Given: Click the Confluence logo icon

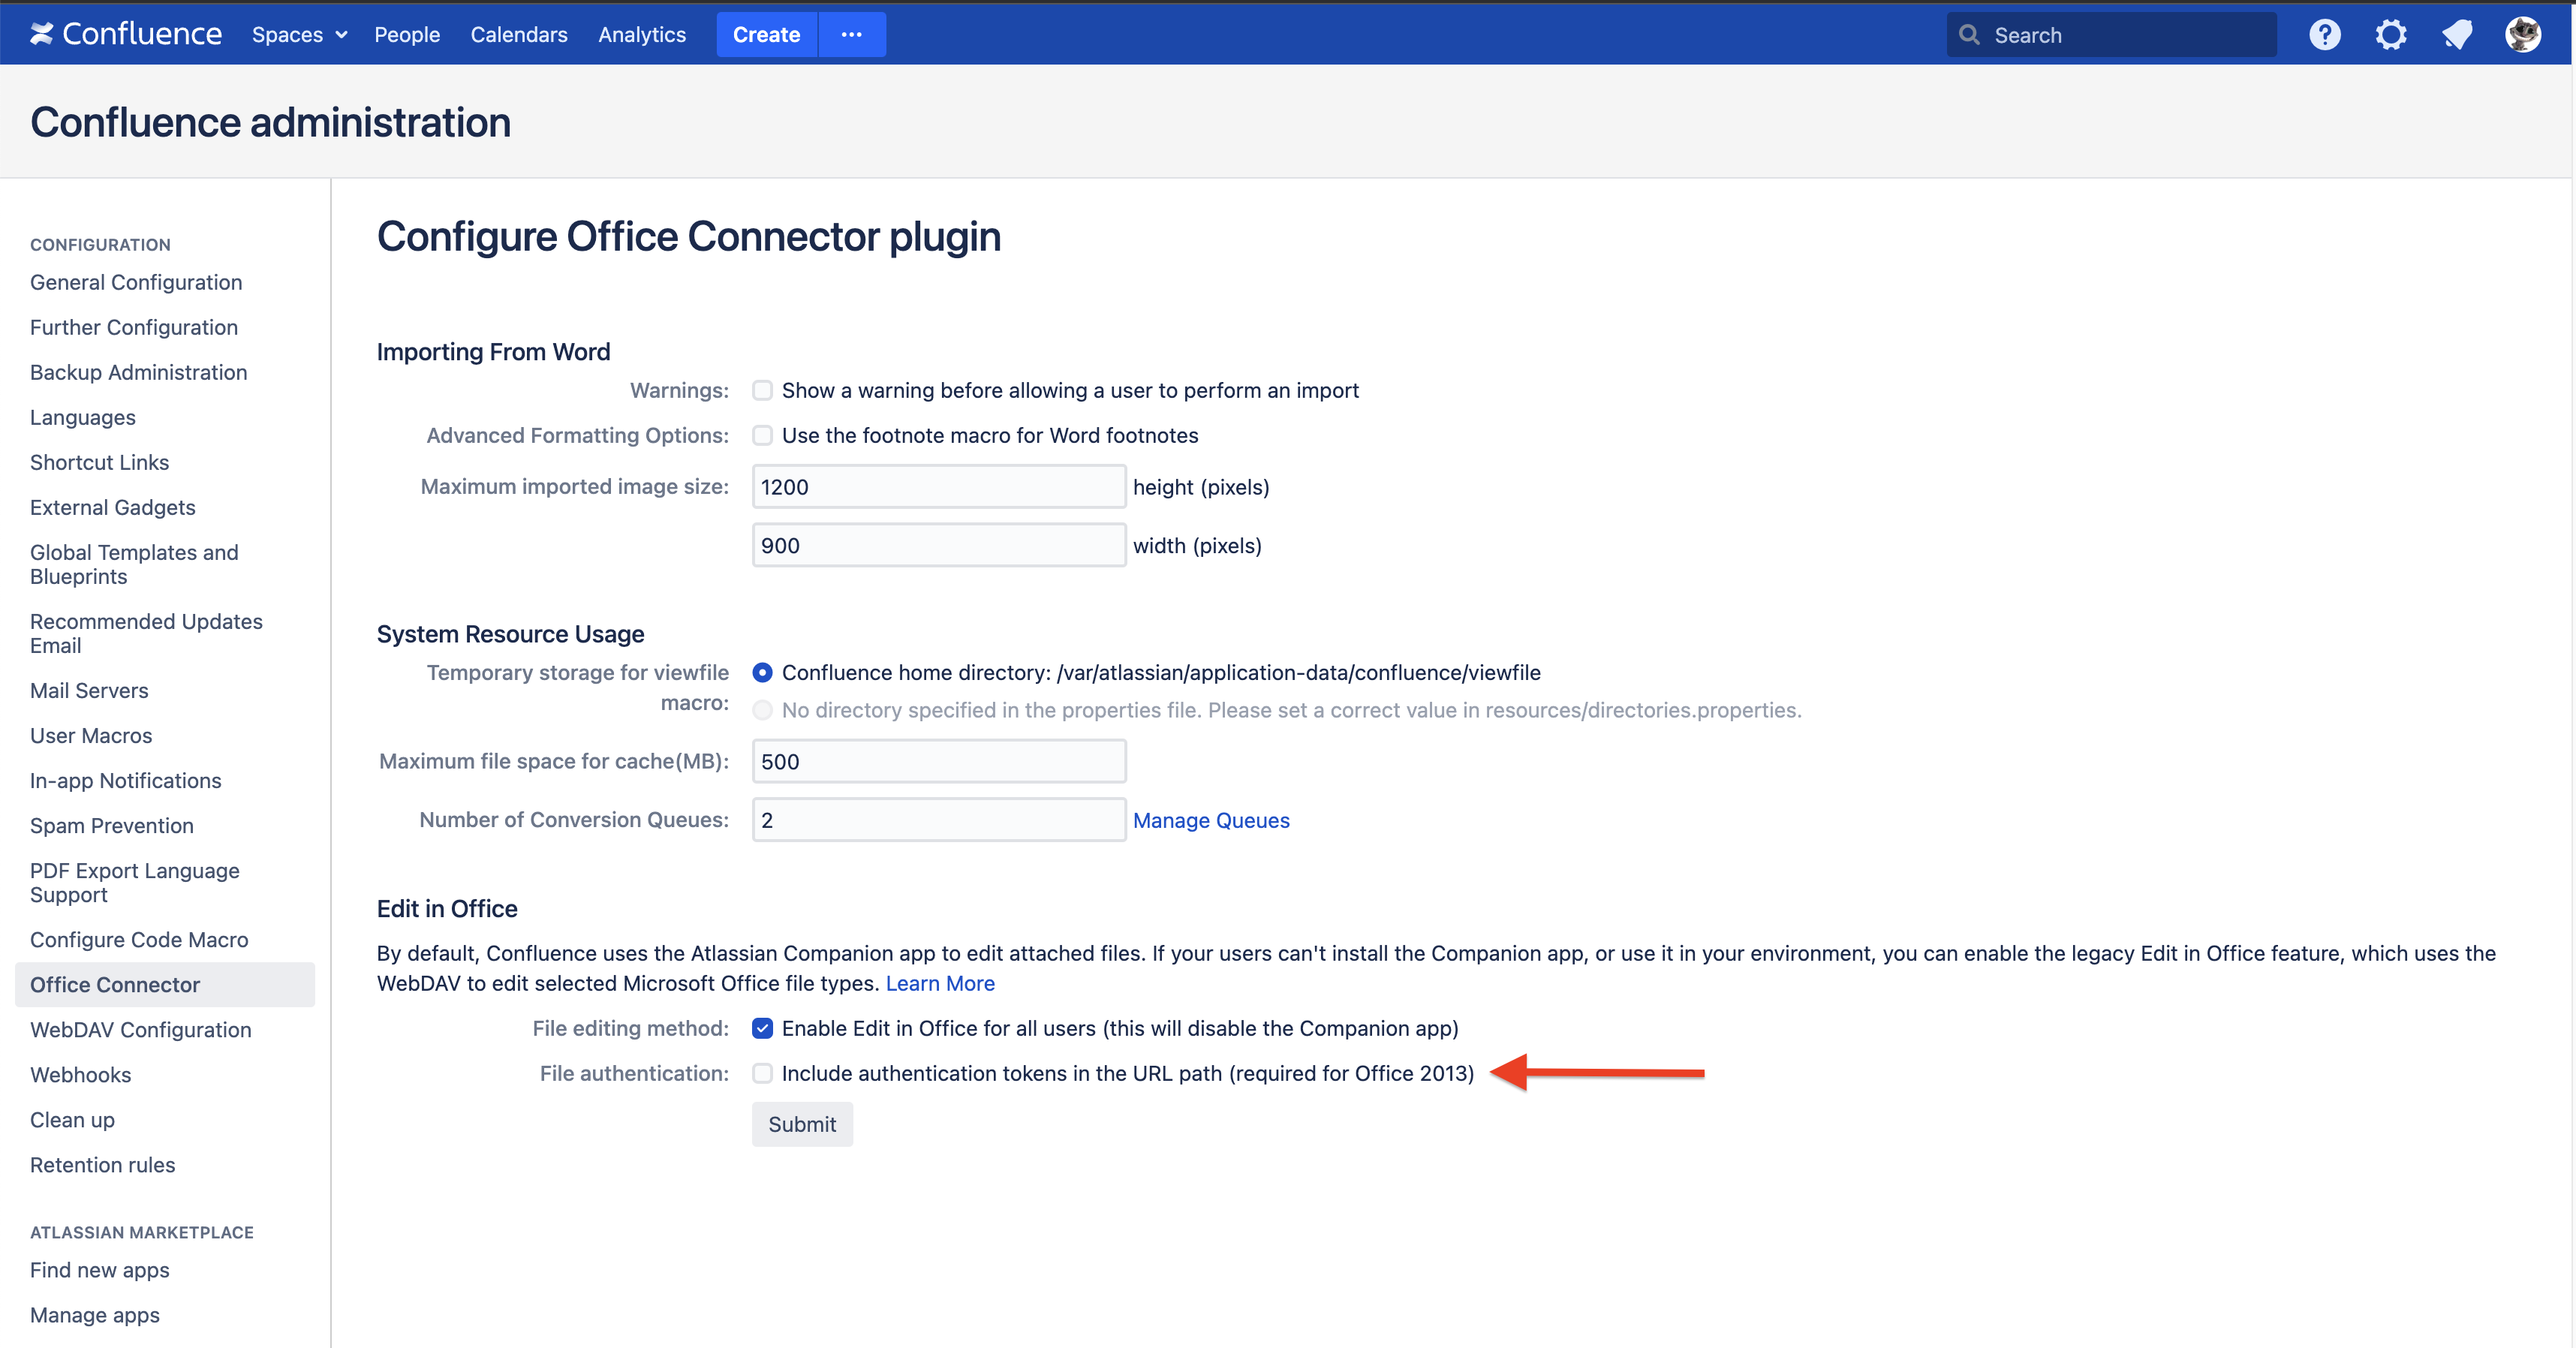Looking at the screenshot, I should (x=41, y=34).
